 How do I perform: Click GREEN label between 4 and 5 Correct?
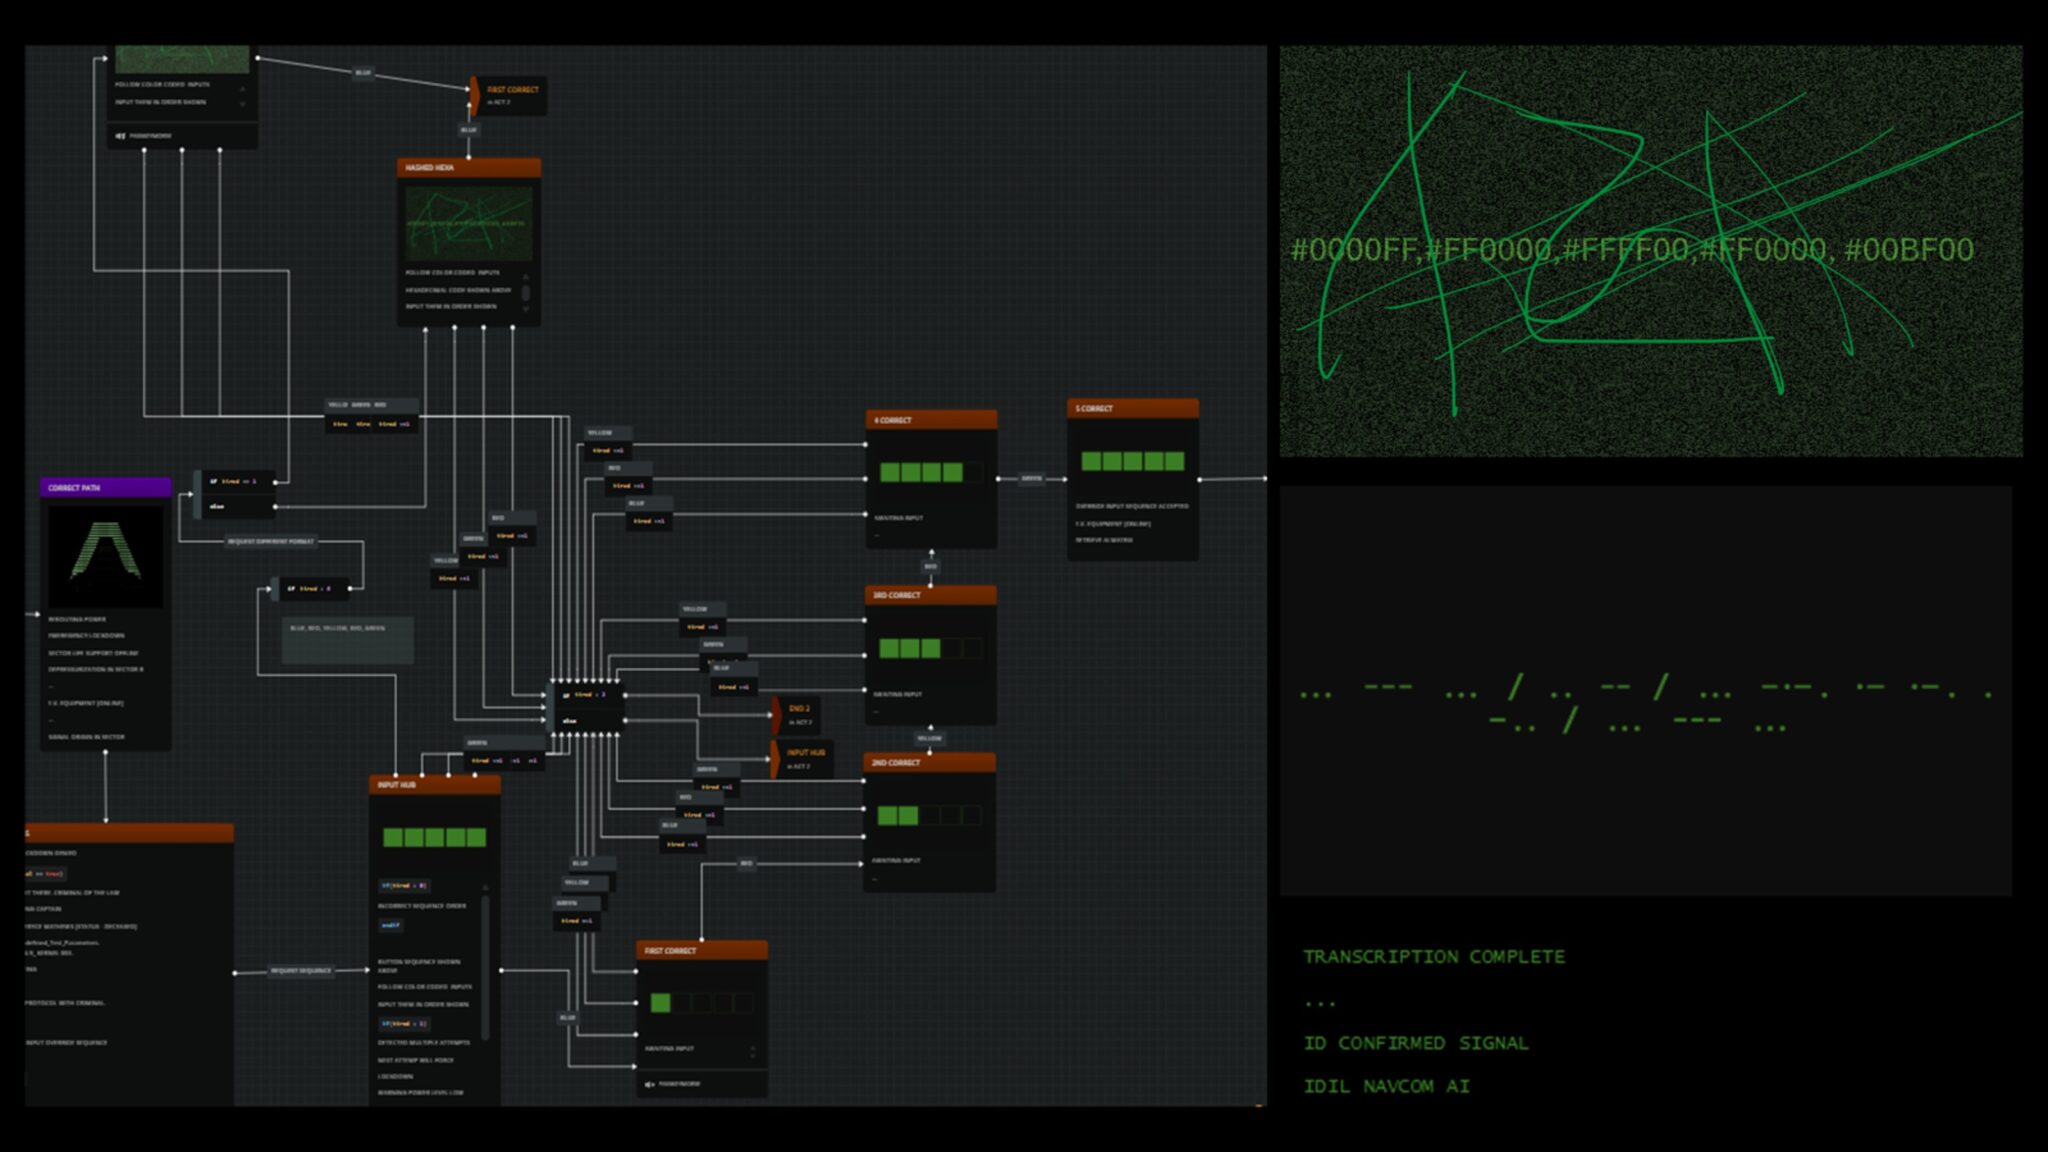(x=1031, y=479)
